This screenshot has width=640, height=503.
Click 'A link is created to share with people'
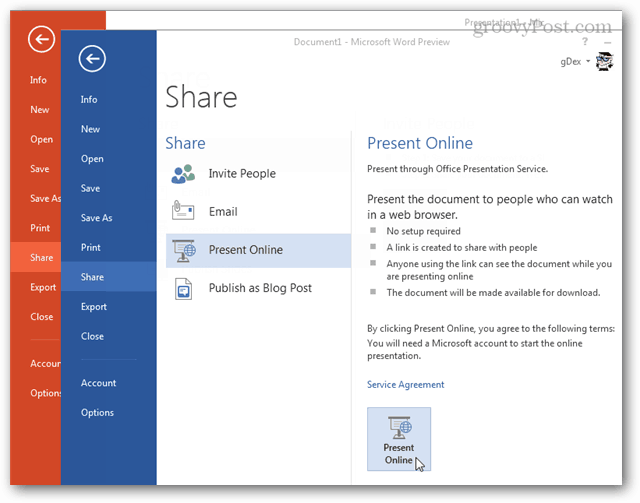[x=462, y=247]
